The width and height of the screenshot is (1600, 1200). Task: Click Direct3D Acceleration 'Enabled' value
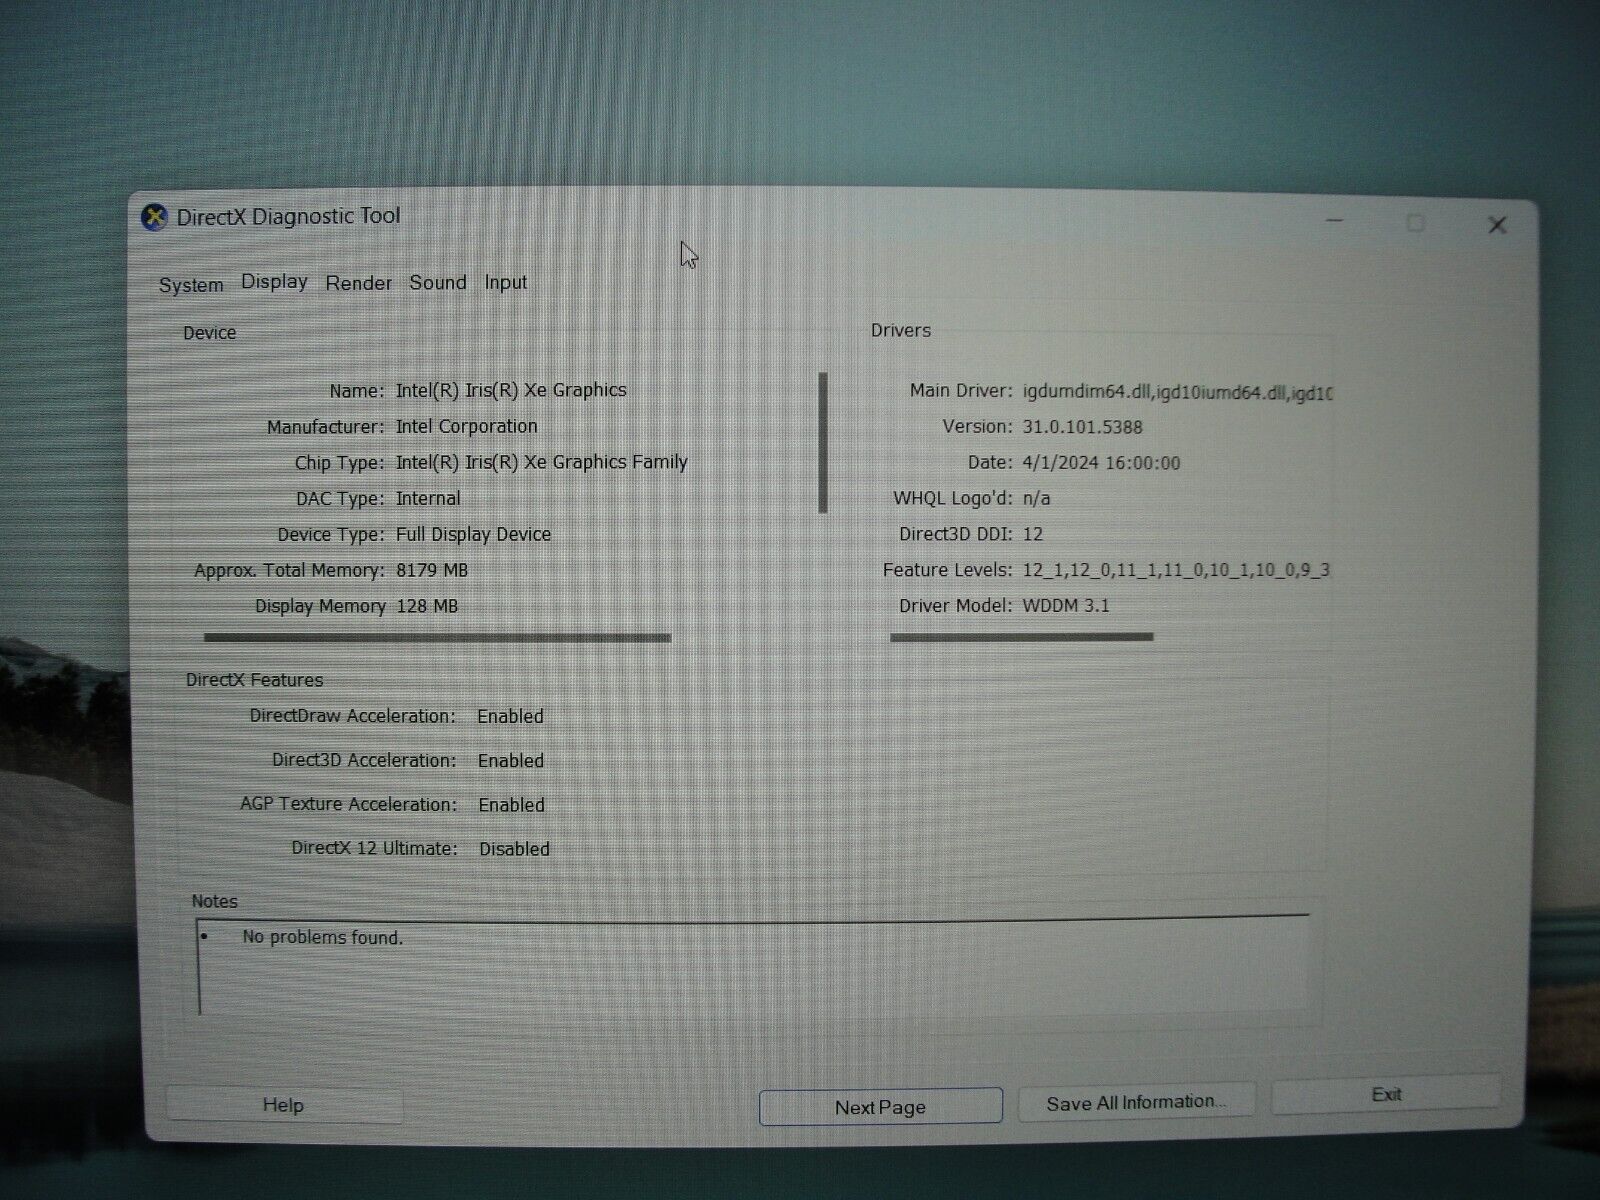point(511,761)
